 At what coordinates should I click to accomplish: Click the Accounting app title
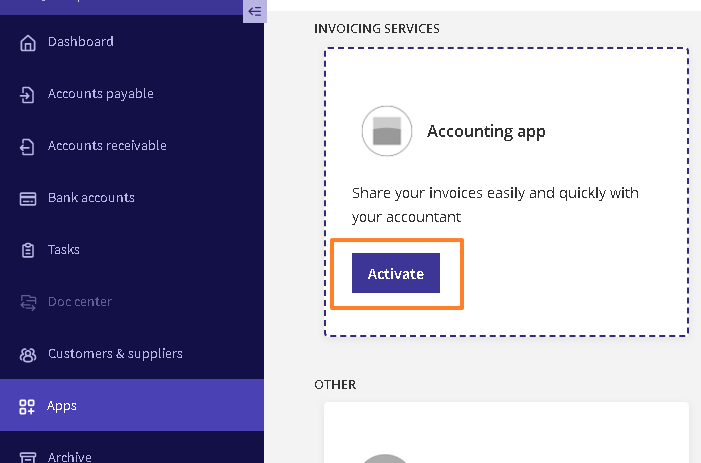pos(486,131)
